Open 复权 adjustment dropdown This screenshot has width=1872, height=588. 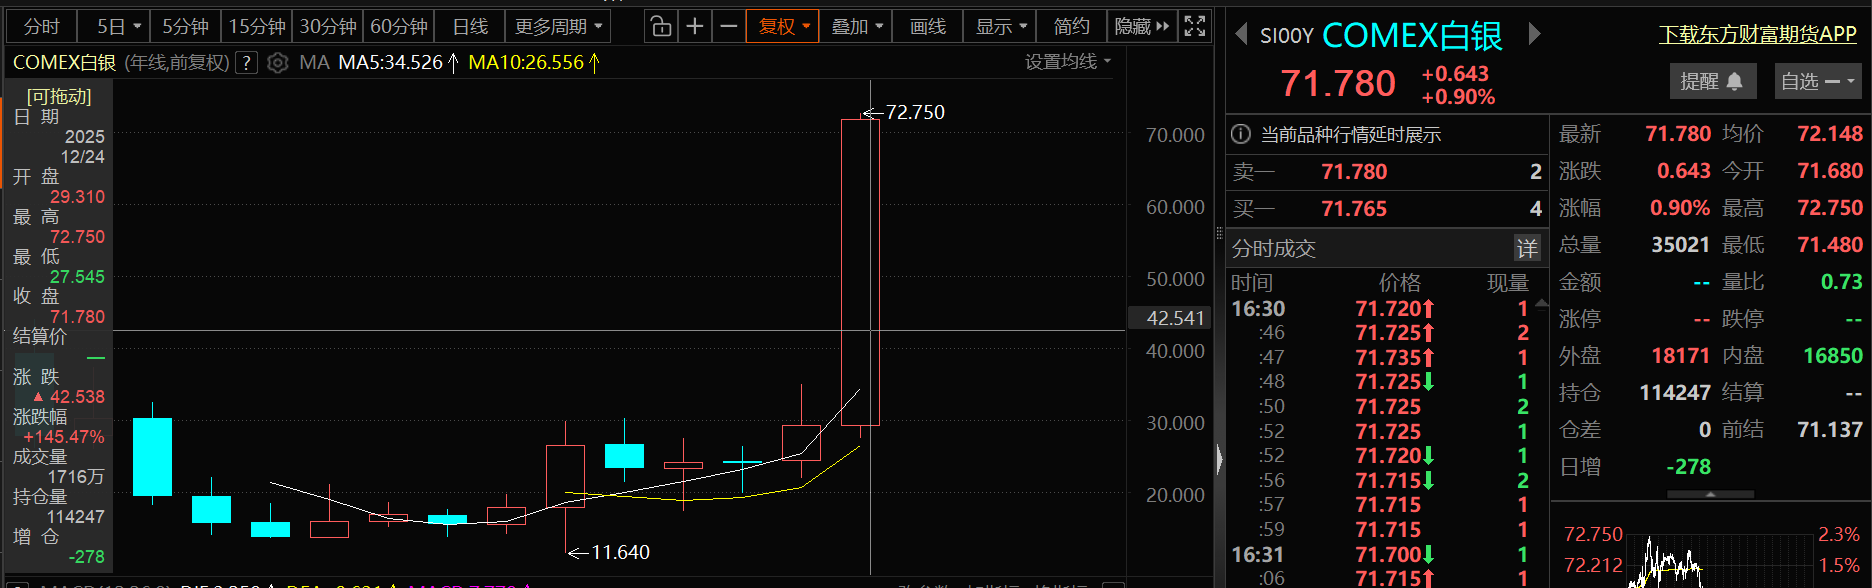[x=785, y=27]
